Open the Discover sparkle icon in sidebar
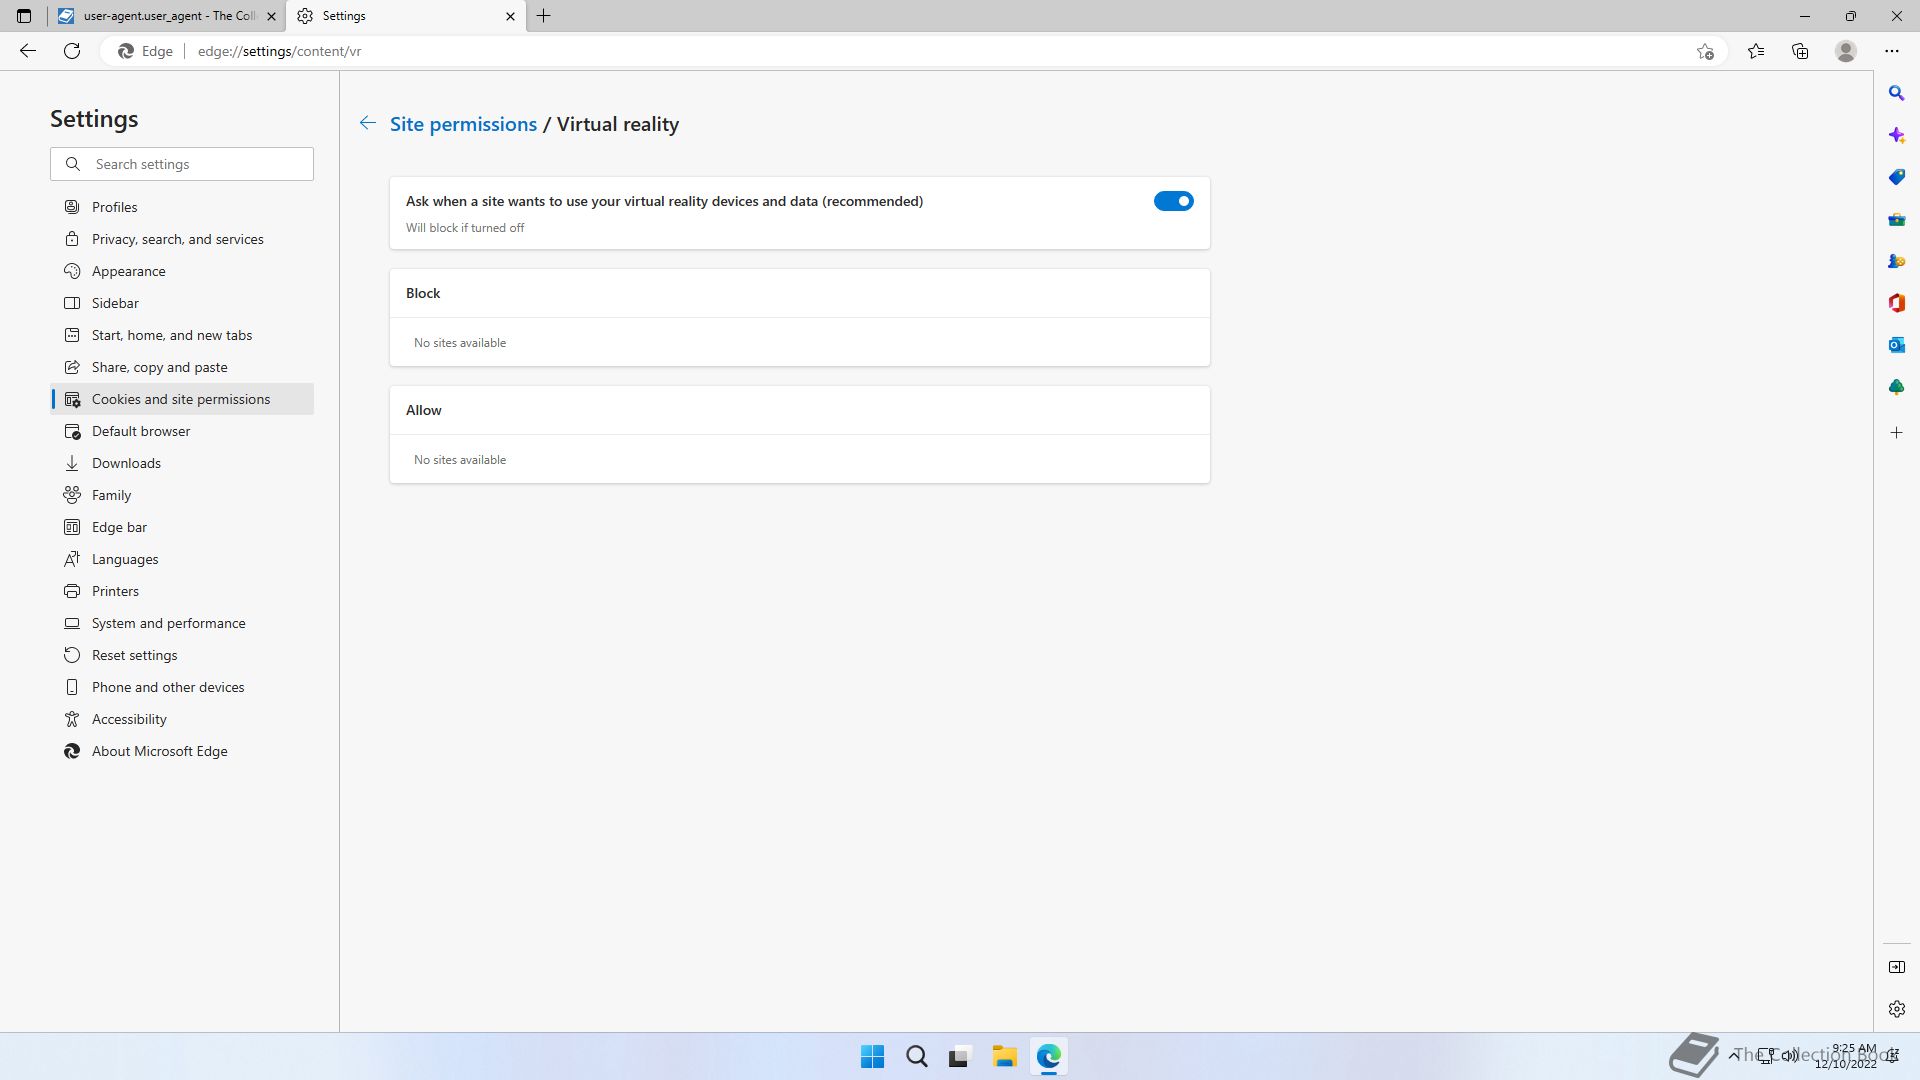The image size is (1920, 1080). pos(1896,135)
